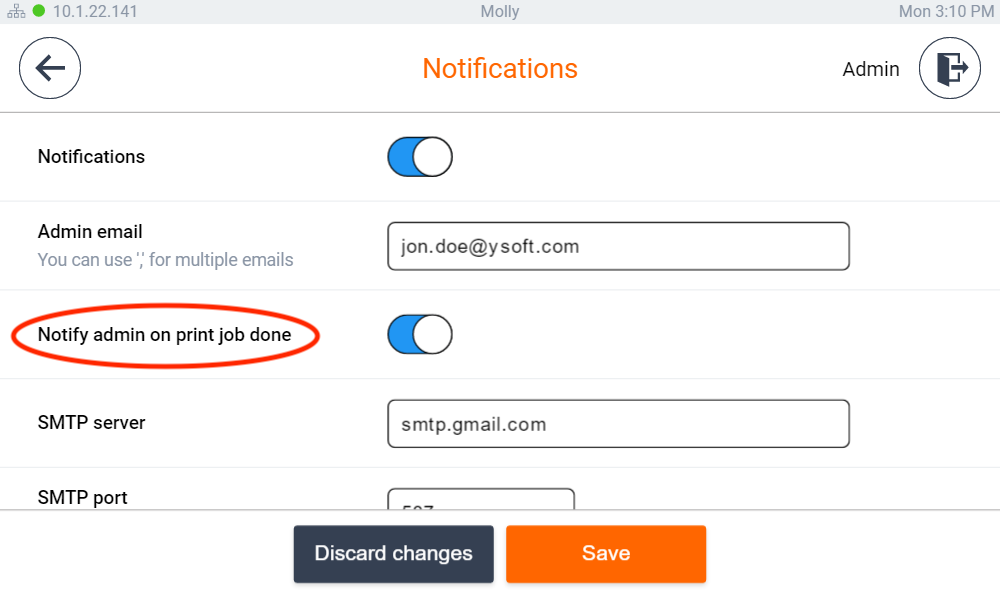Click the hint text about multiple emails
Screen dimensions: 1000x597
tap(166, 259)
